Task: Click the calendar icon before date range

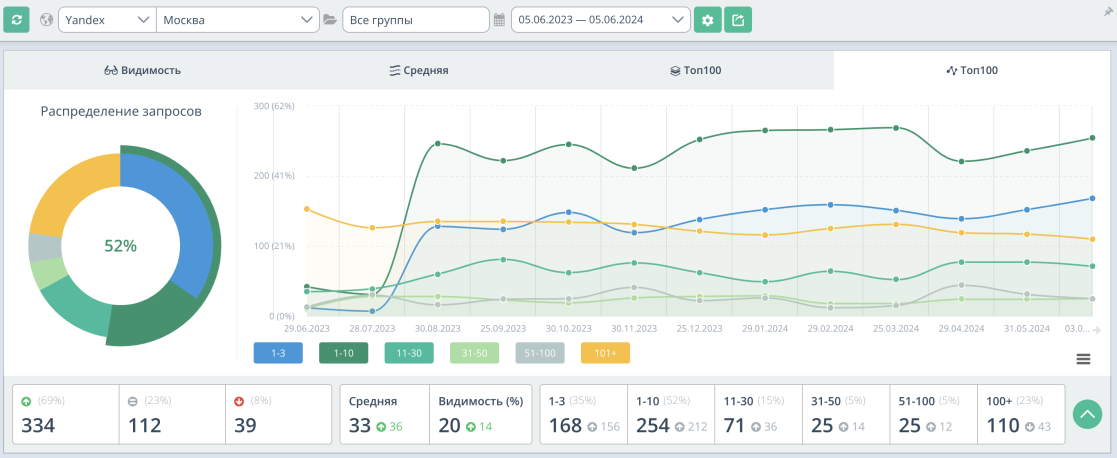Action: 499,20
